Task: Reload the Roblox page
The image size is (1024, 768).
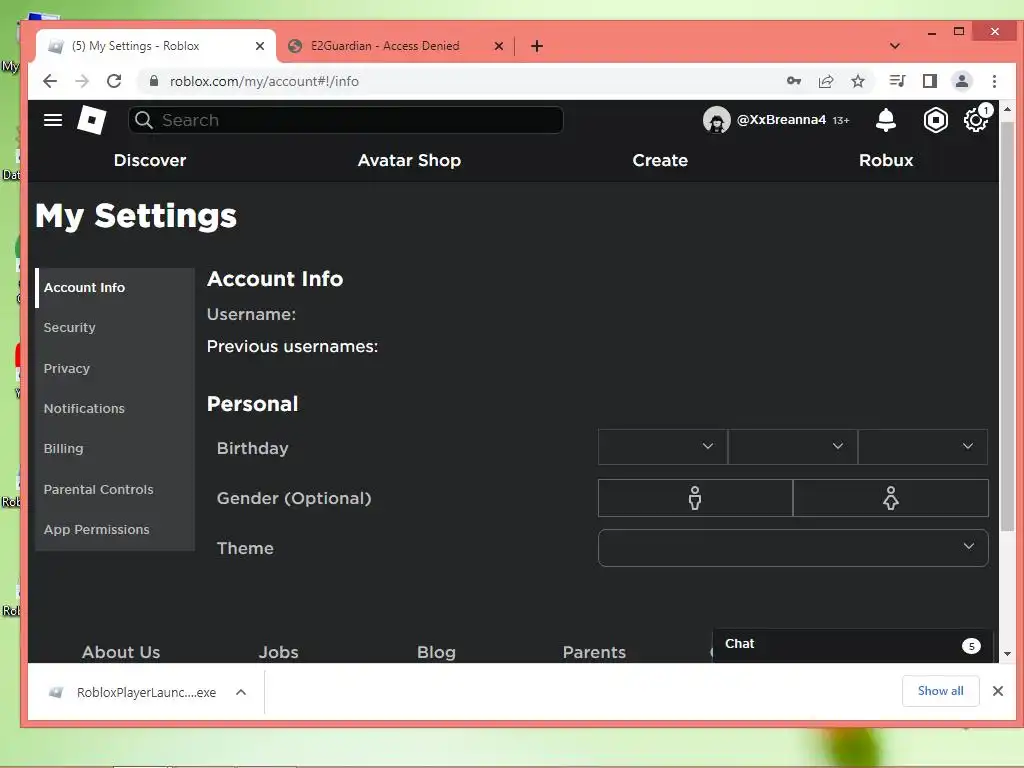Action: click(x=114, y=81)
